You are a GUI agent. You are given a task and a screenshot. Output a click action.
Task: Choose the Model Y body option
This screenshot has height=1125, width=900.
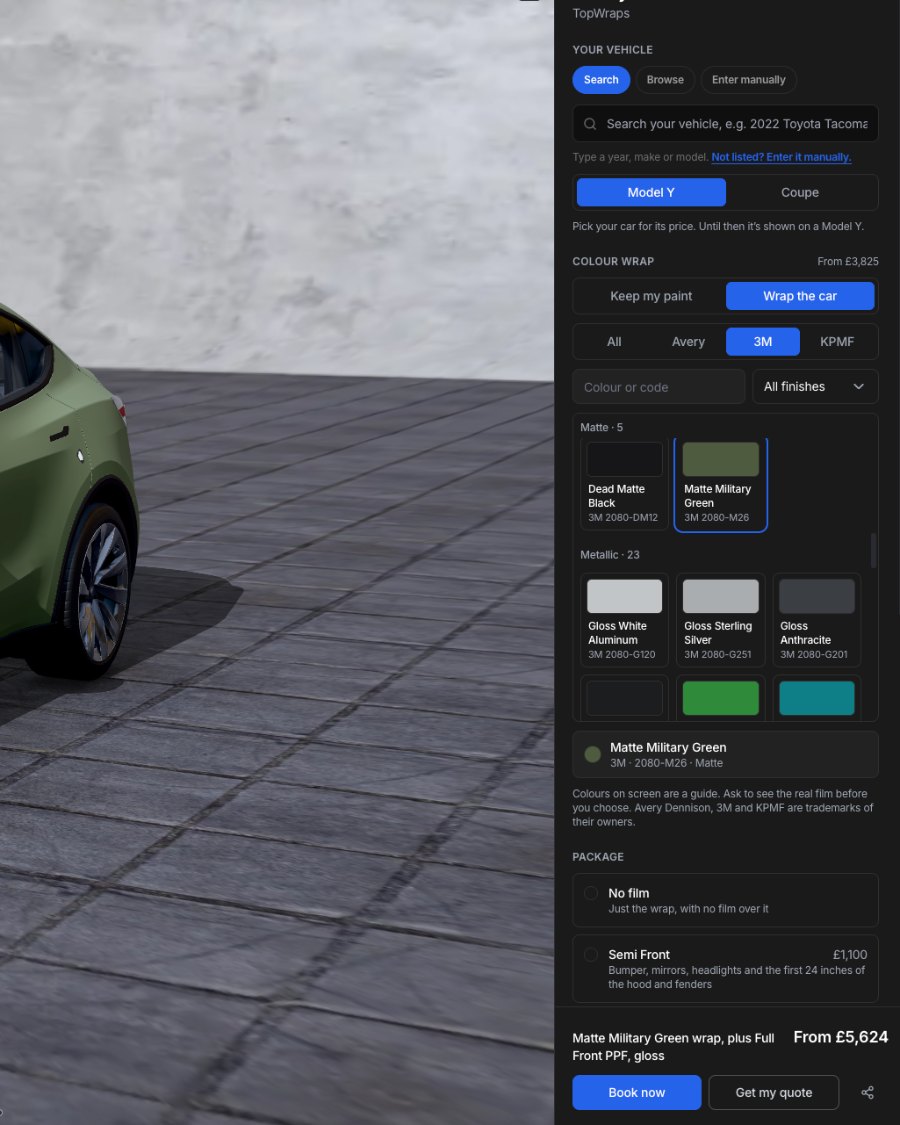651,192
